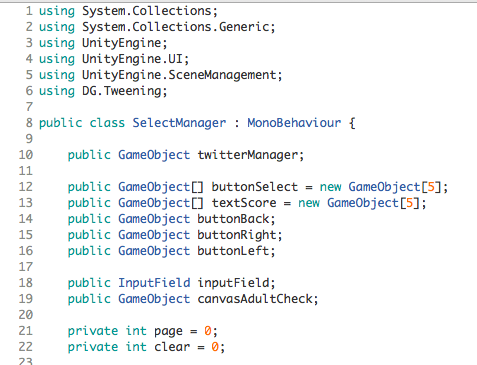The width and height of the screenshot is (477, 365).
Task: Click the orange 5 on line 12
Action: 431,187
